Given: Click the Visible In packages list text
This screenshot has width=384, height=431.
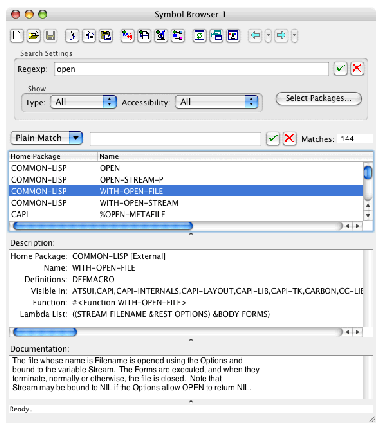Looking at the screenshot, I should coord(218,291).
